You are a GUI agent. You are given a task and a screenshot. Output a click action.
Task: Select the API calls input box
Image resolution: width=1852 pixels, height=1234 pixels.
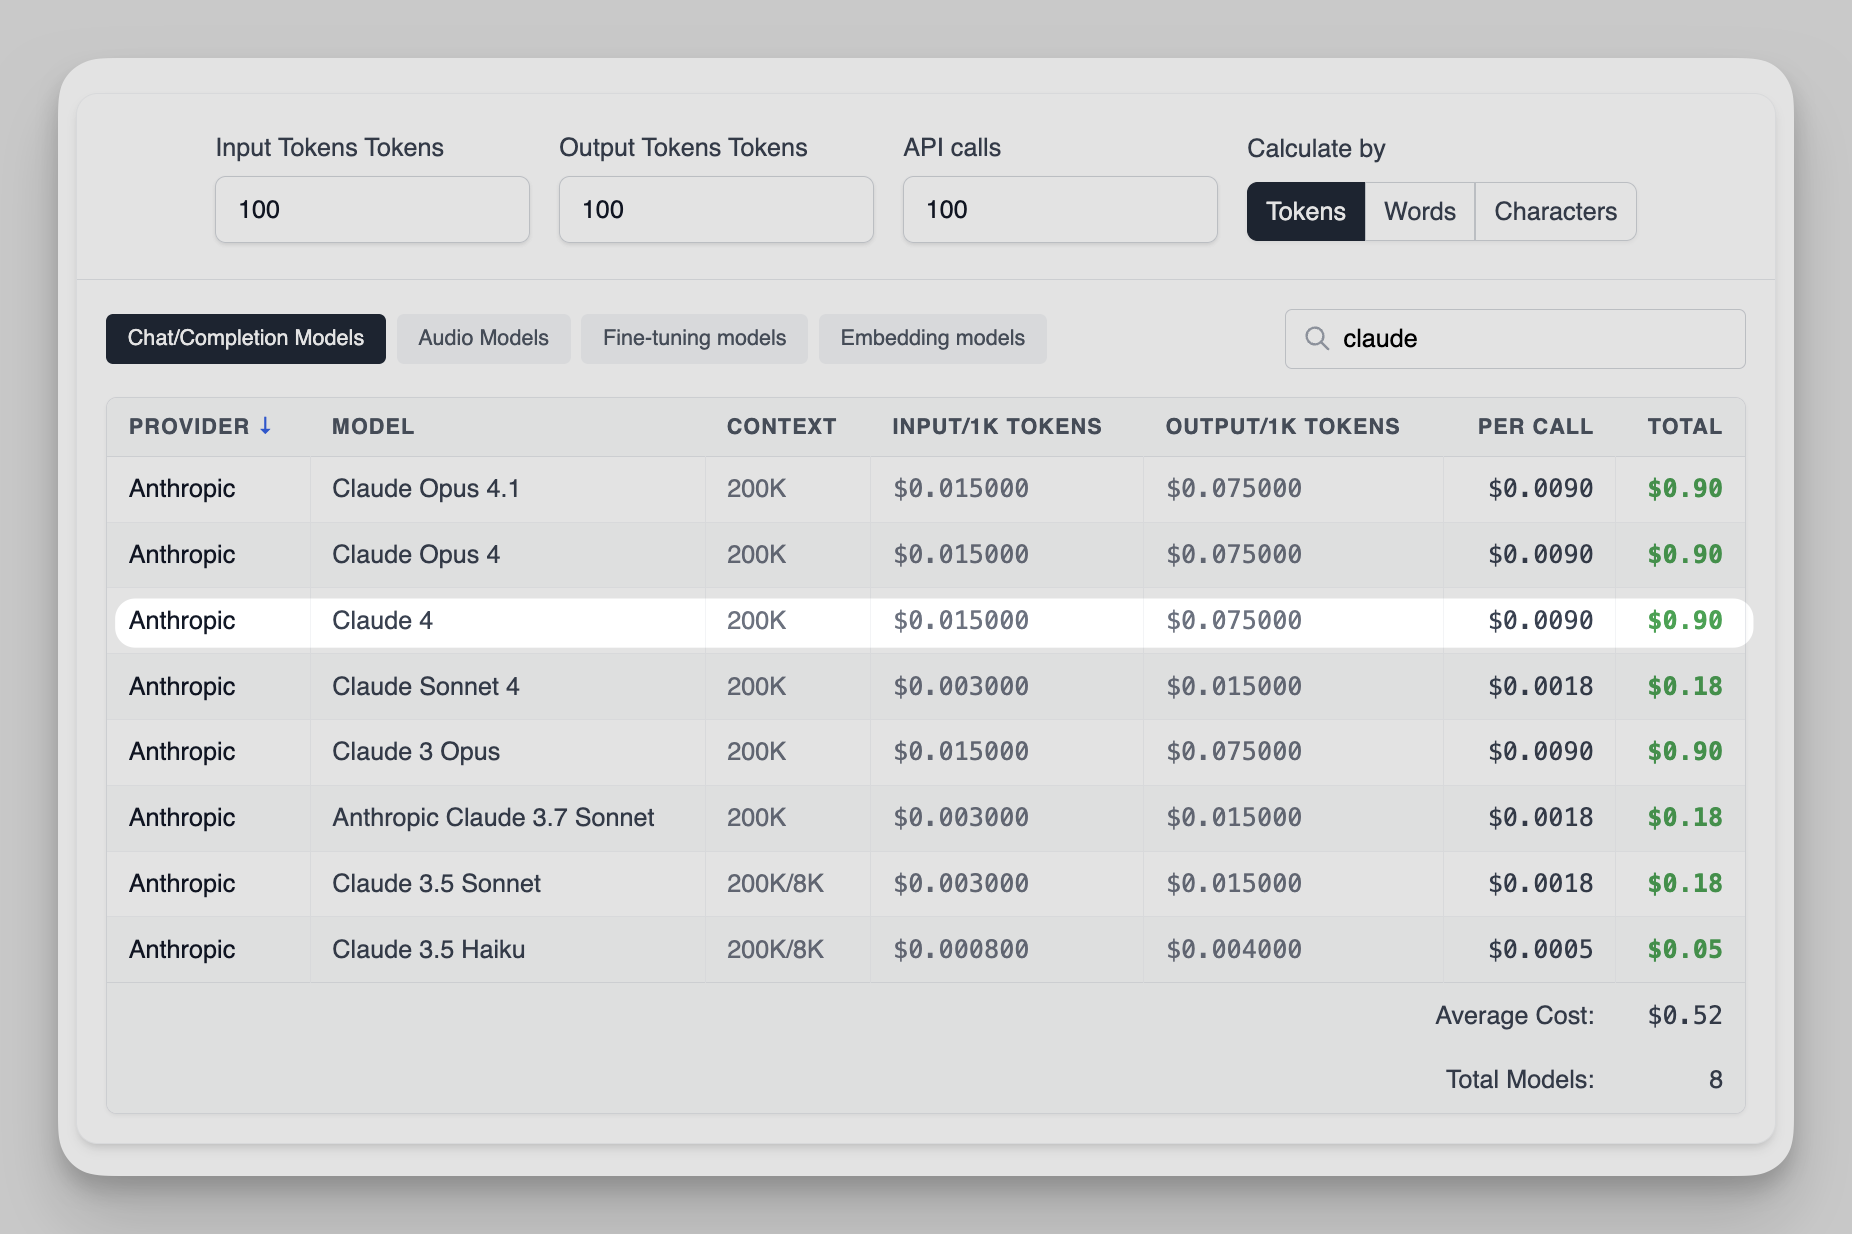1060,210
